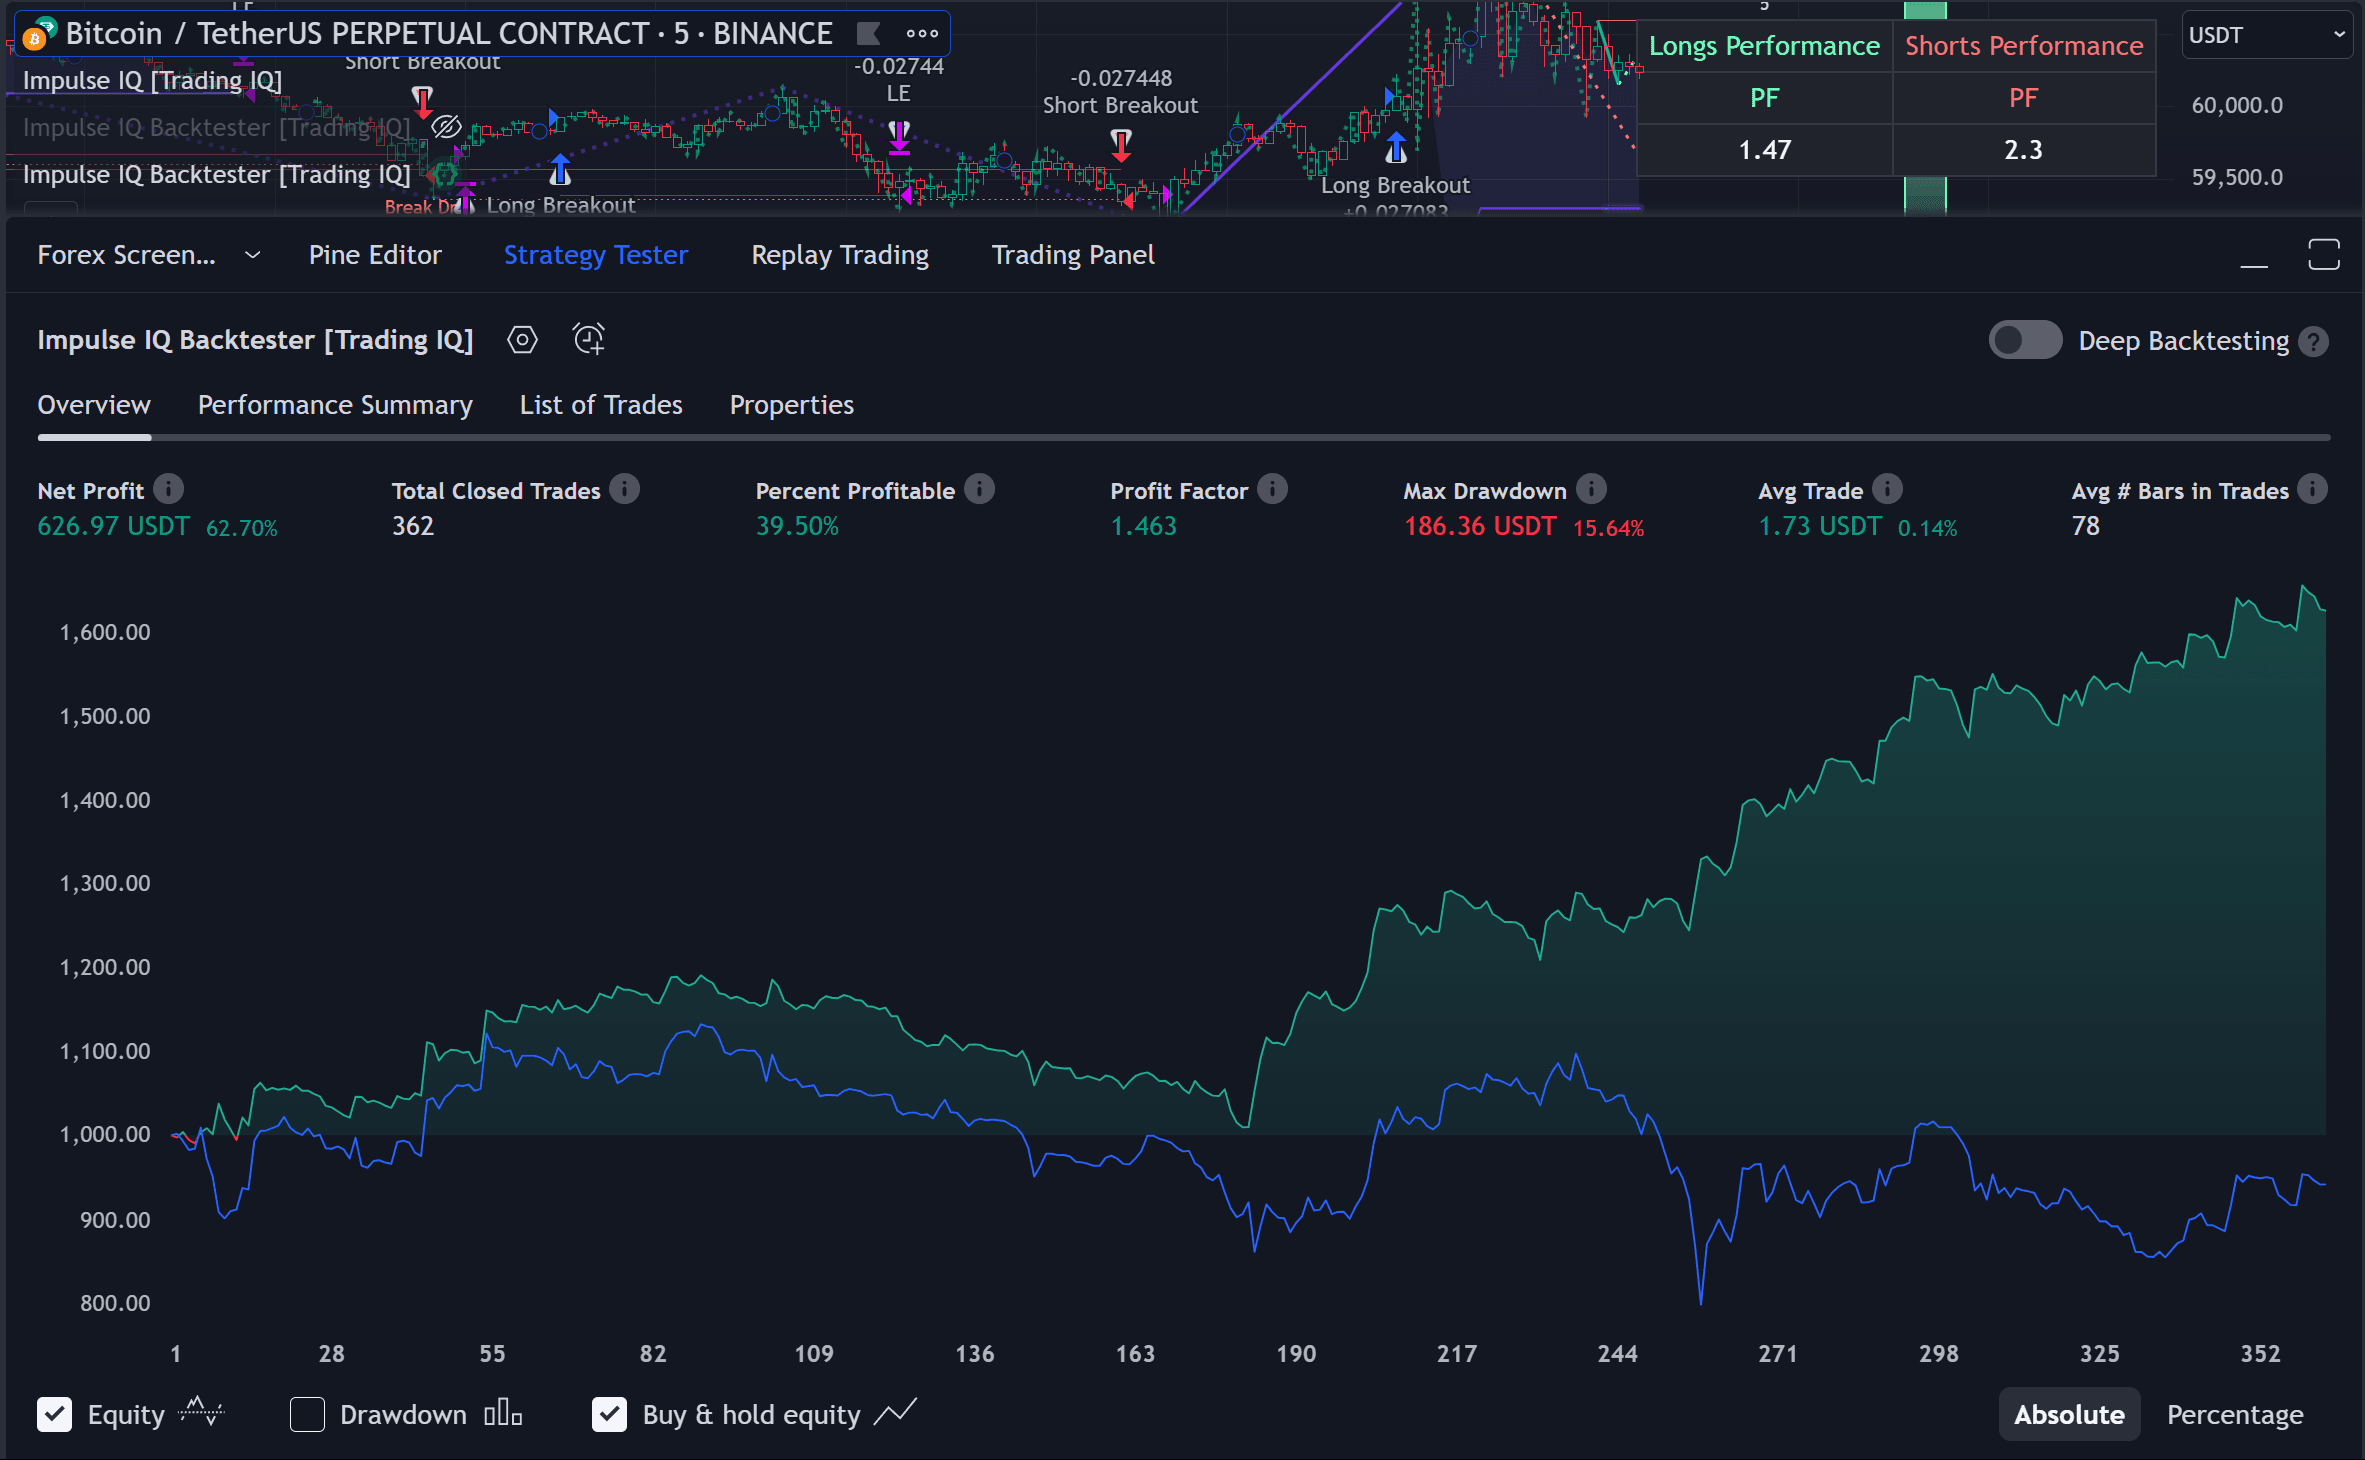Click max drawdown value 186.36 USDT
Image resolution: width=2365 pixels, height=1460 pixels.
(x=1480, y=527)
